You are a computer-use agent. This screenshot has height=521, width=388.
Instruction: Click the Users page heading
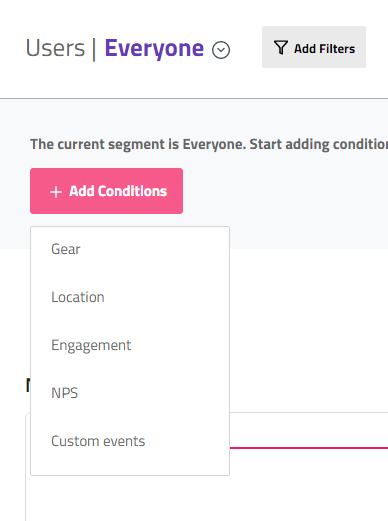[x=55, y=48]
